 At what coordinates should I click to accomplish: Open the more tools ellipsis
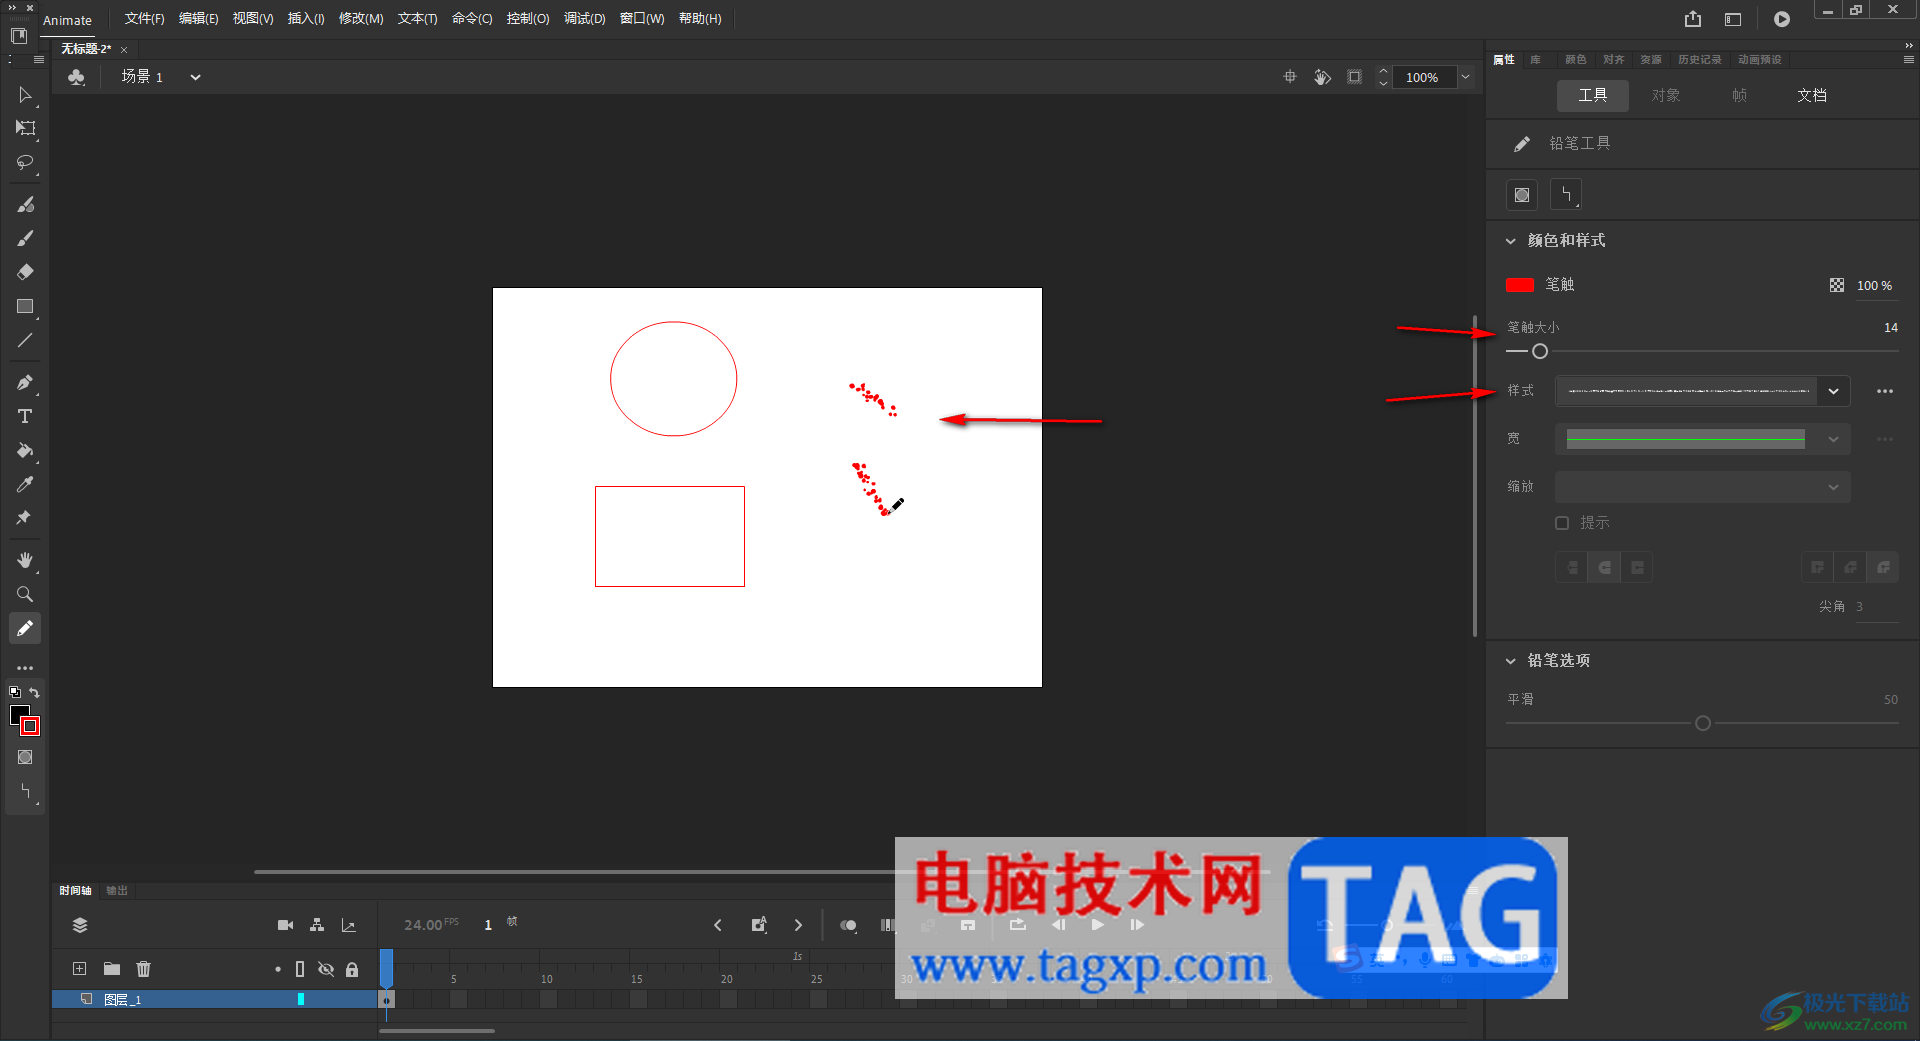pyautogui.click(x=25, y=667)
